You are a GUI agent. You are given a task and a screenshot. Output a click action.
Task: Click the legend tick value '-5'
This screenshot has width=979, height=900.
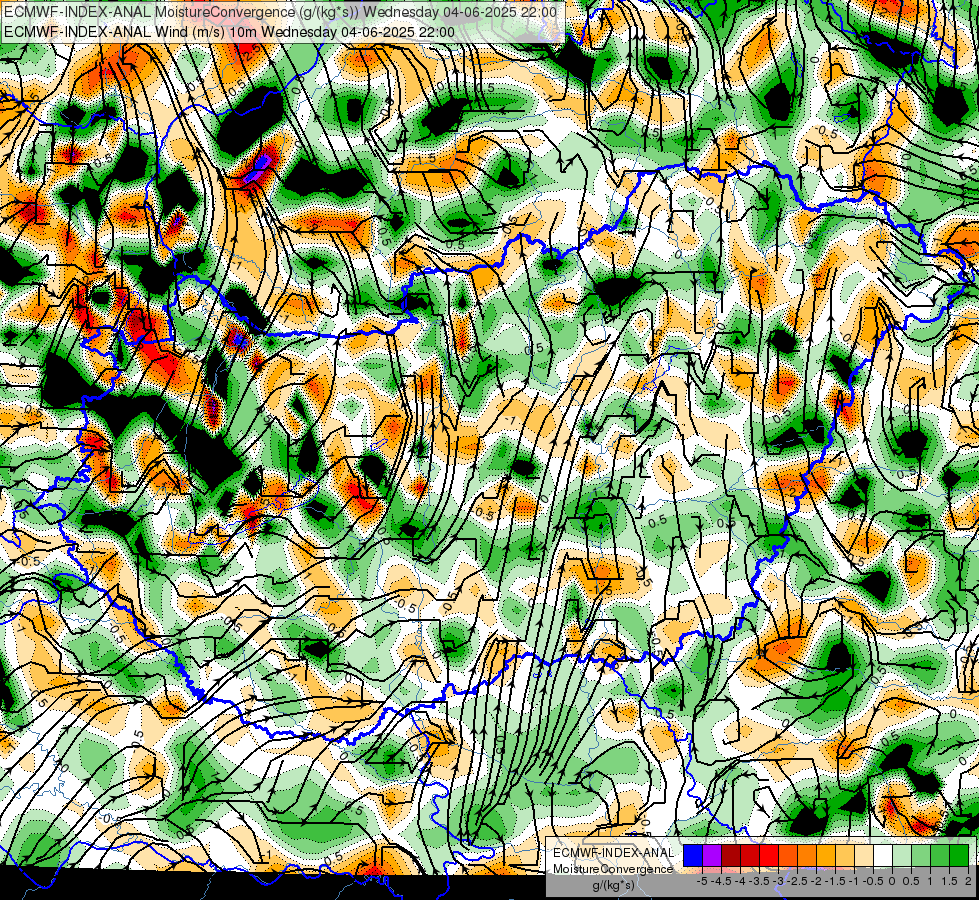702,881
